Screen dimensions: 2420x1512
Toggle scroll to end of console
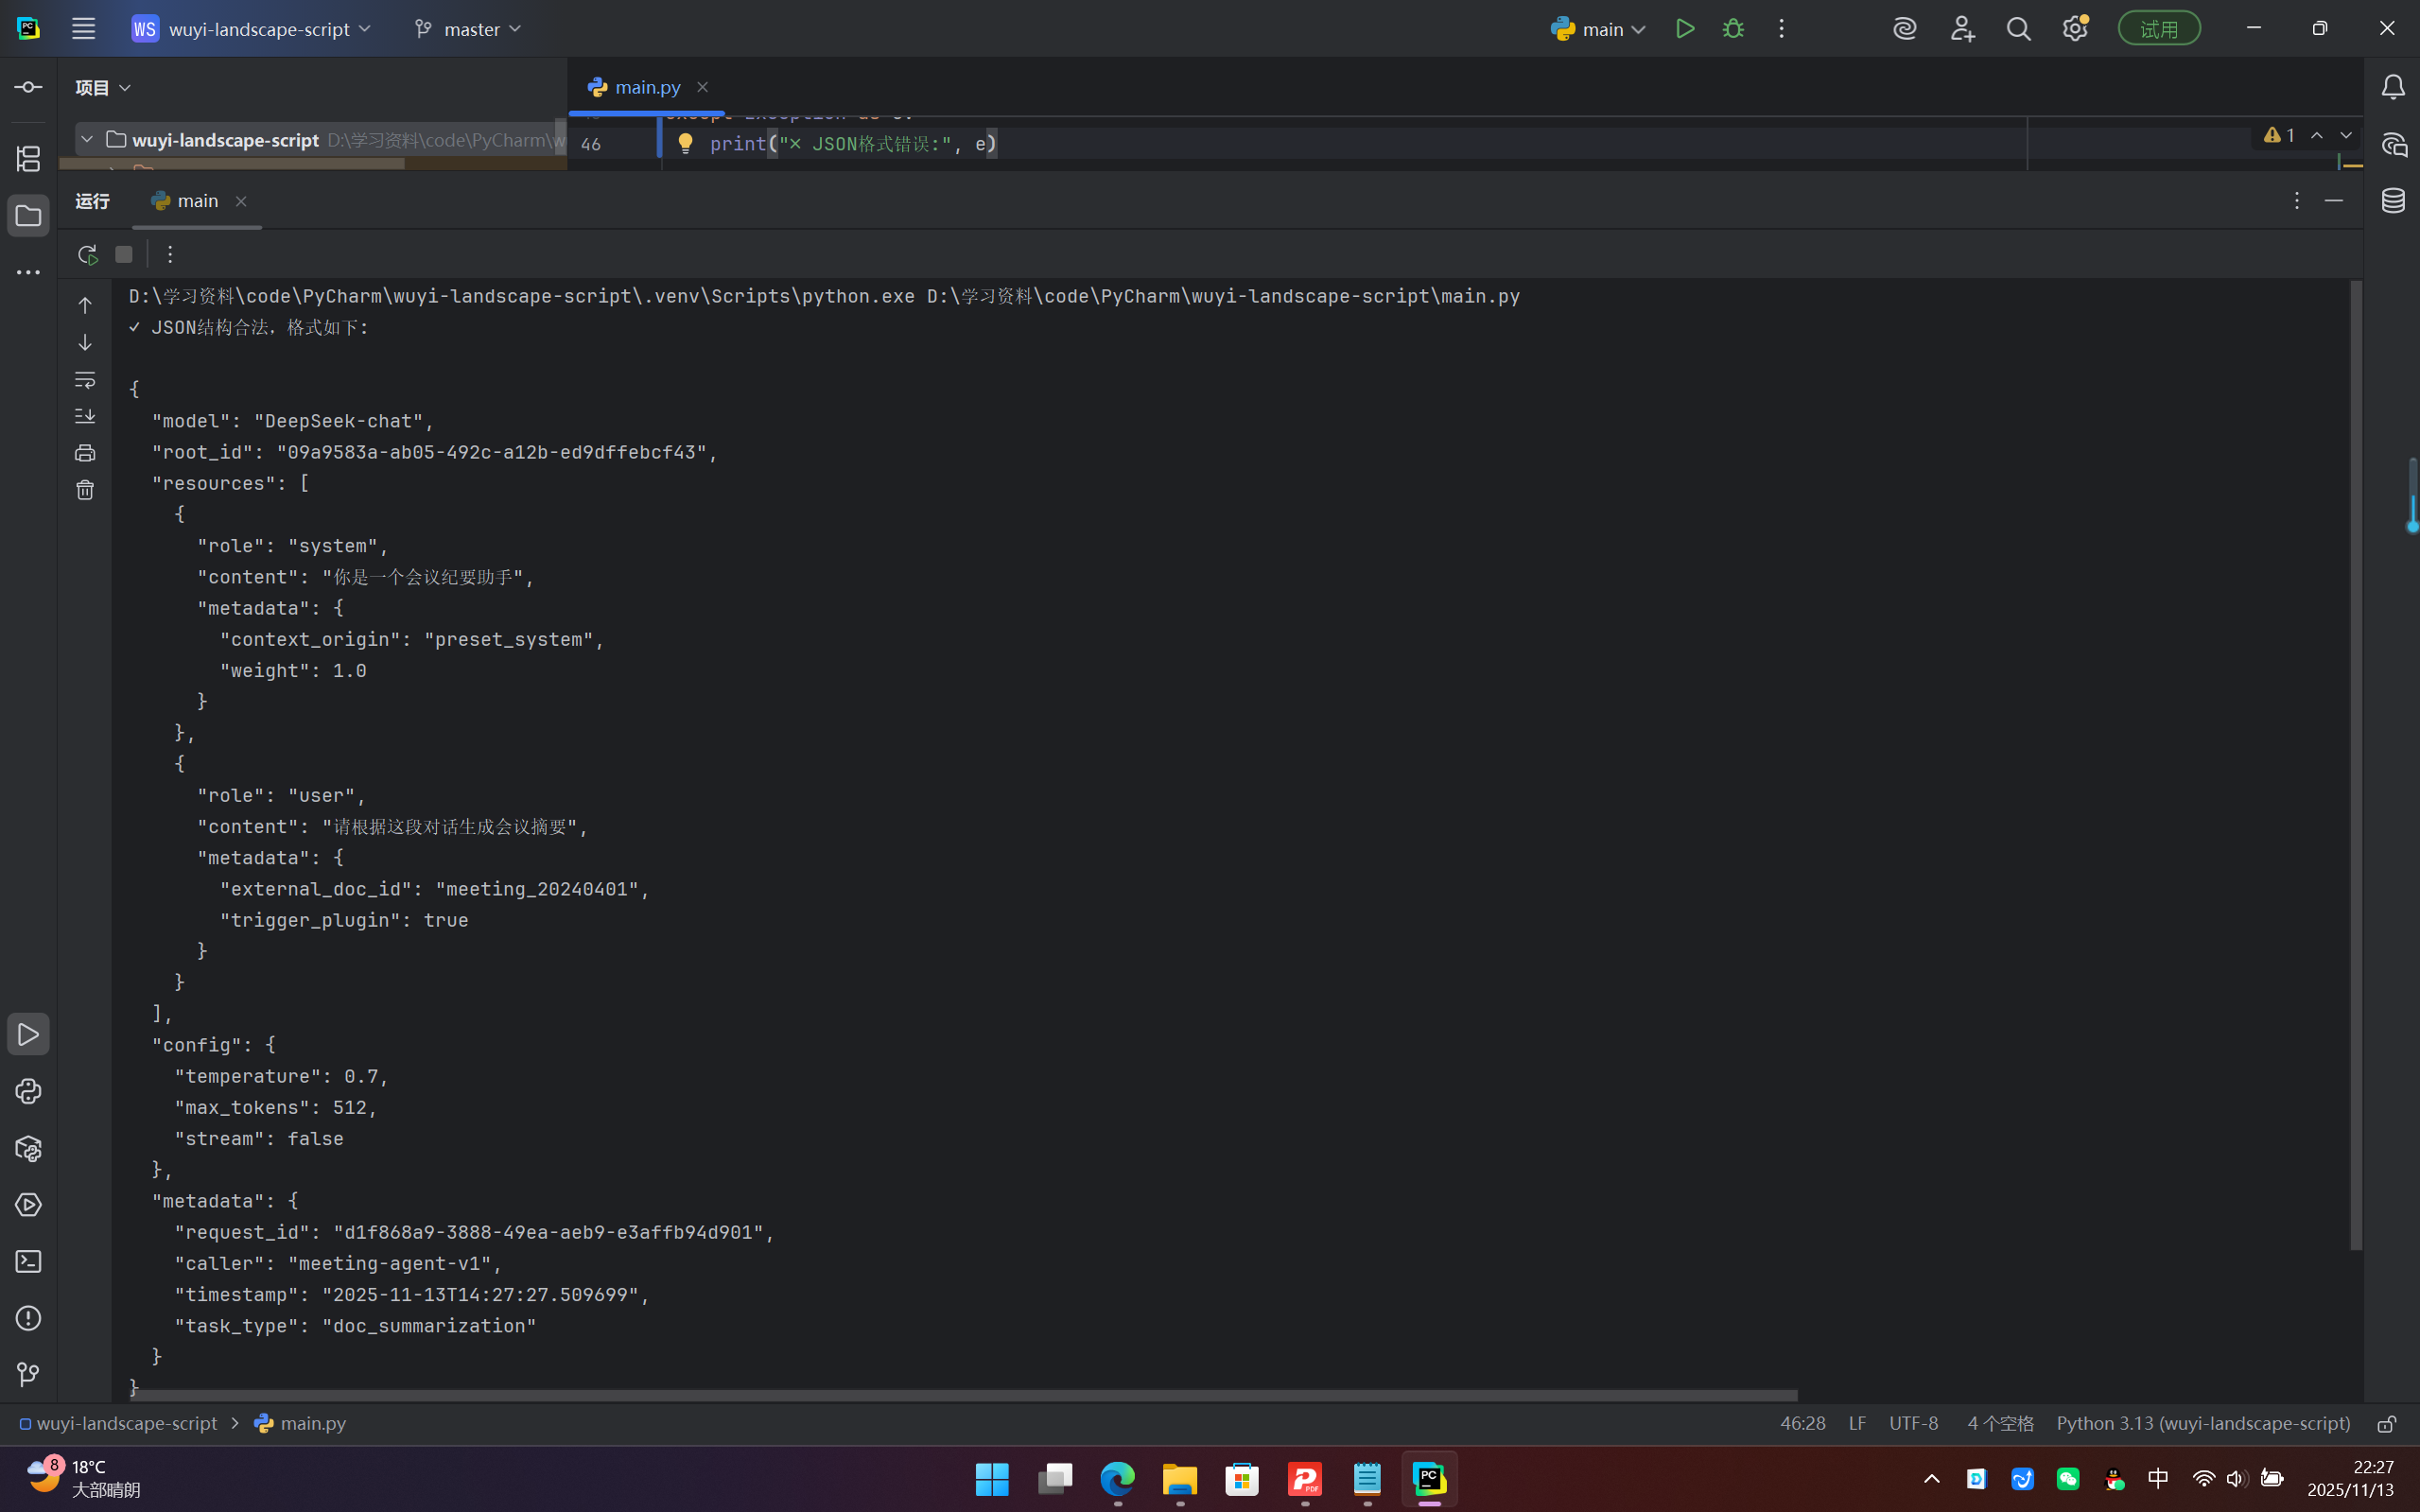click(85, 416)
